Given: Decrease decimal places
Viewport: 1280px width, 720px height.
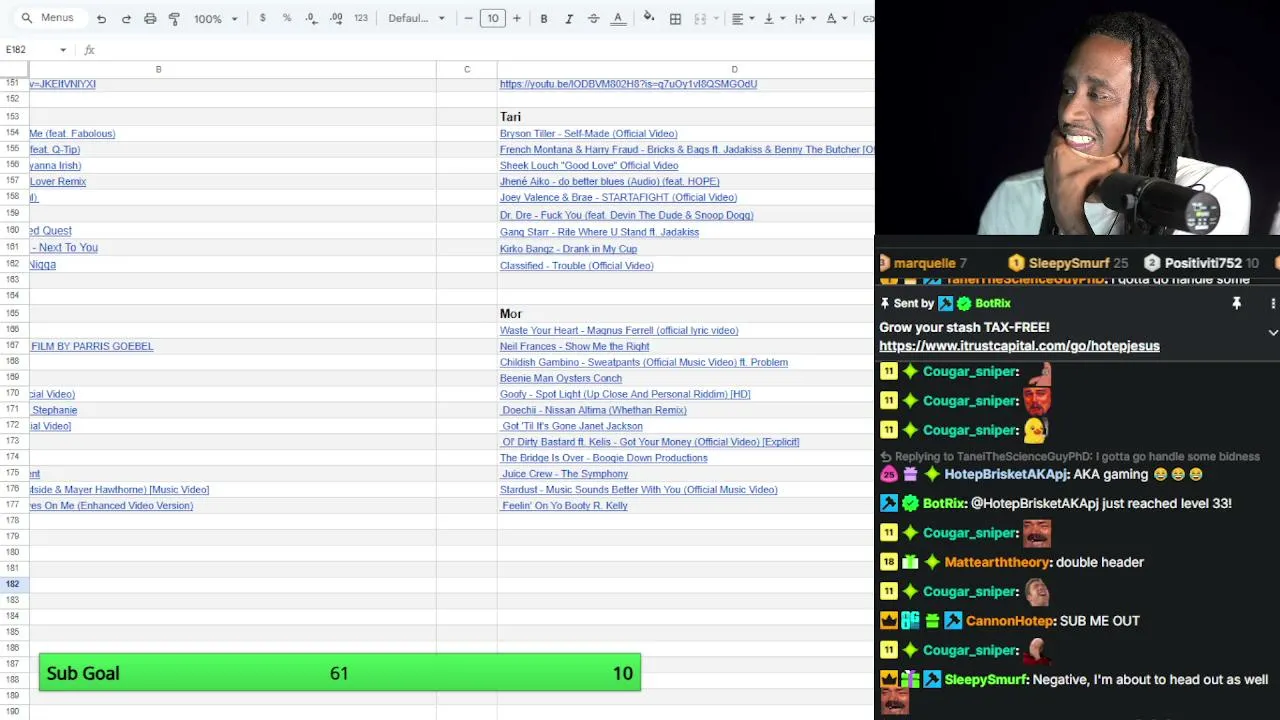Looking at the screenshot, I should pos(311,18).
